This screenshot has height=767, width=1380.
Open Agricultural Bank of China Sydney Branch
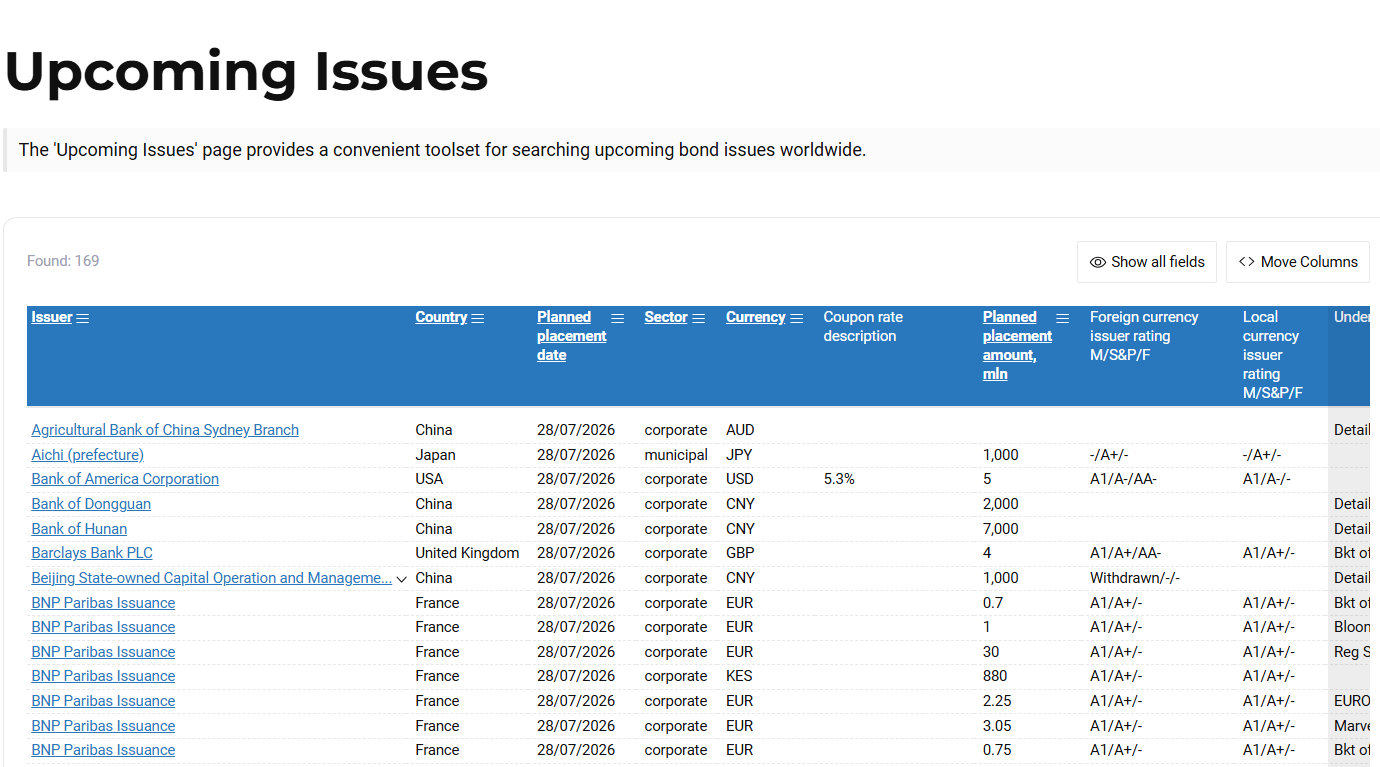[165, 430]
